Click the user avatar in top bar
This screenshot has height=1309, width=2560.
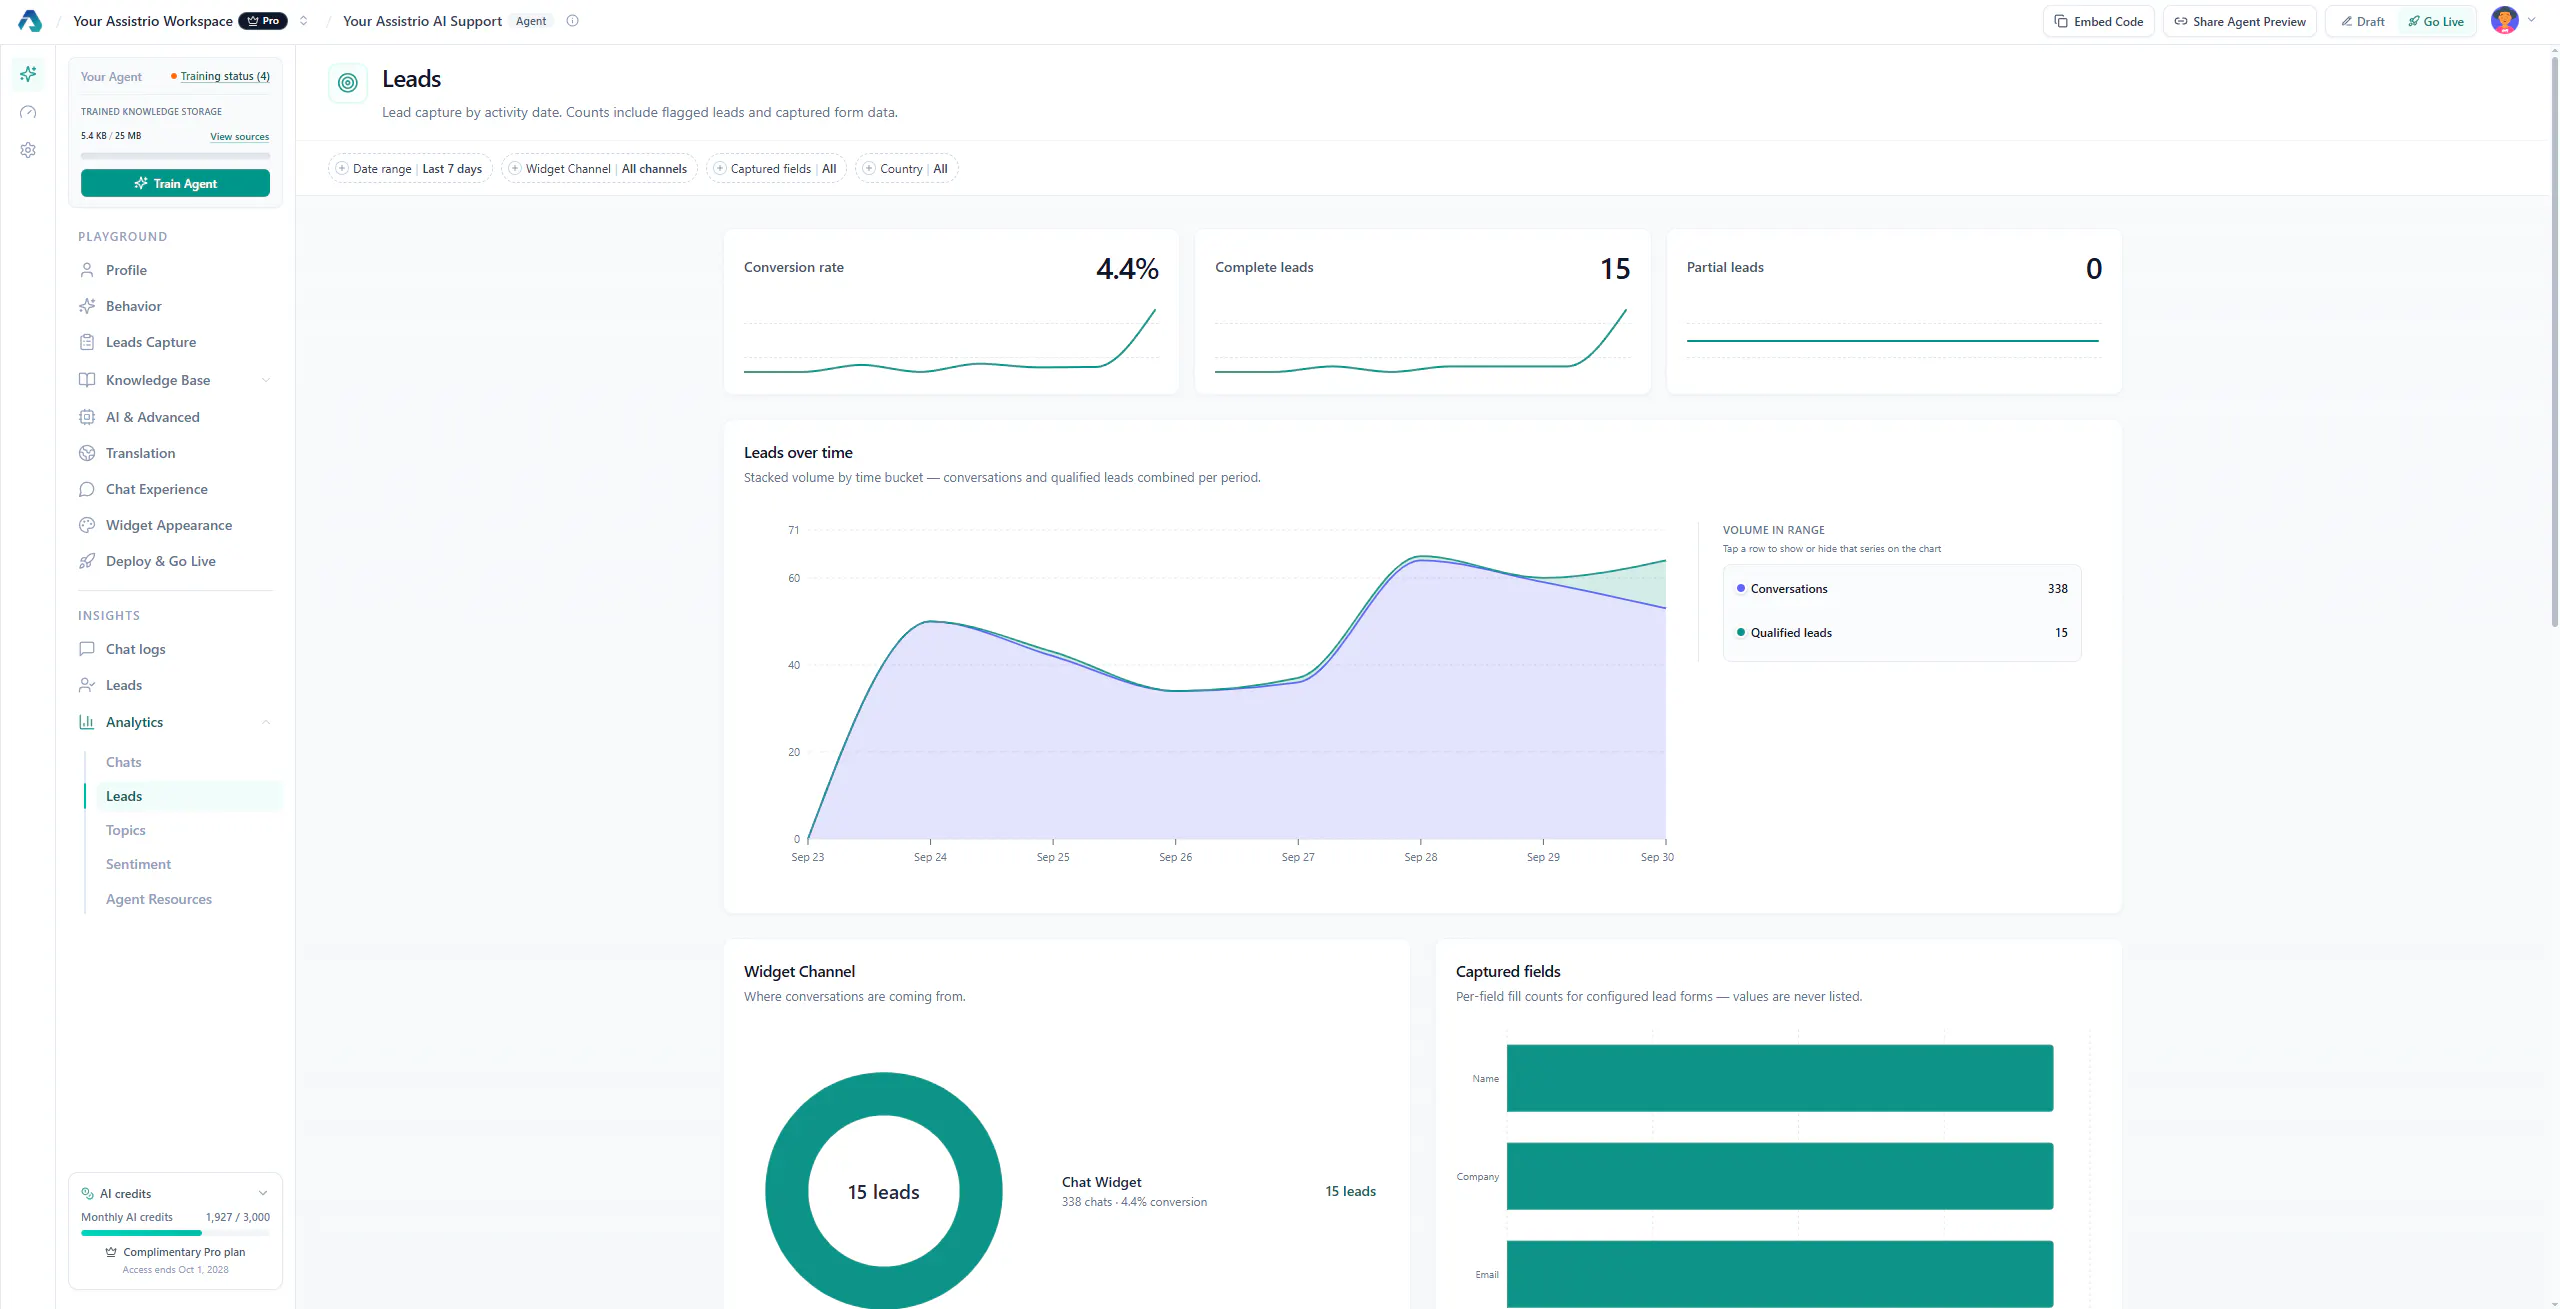[x=2504, y=21]
